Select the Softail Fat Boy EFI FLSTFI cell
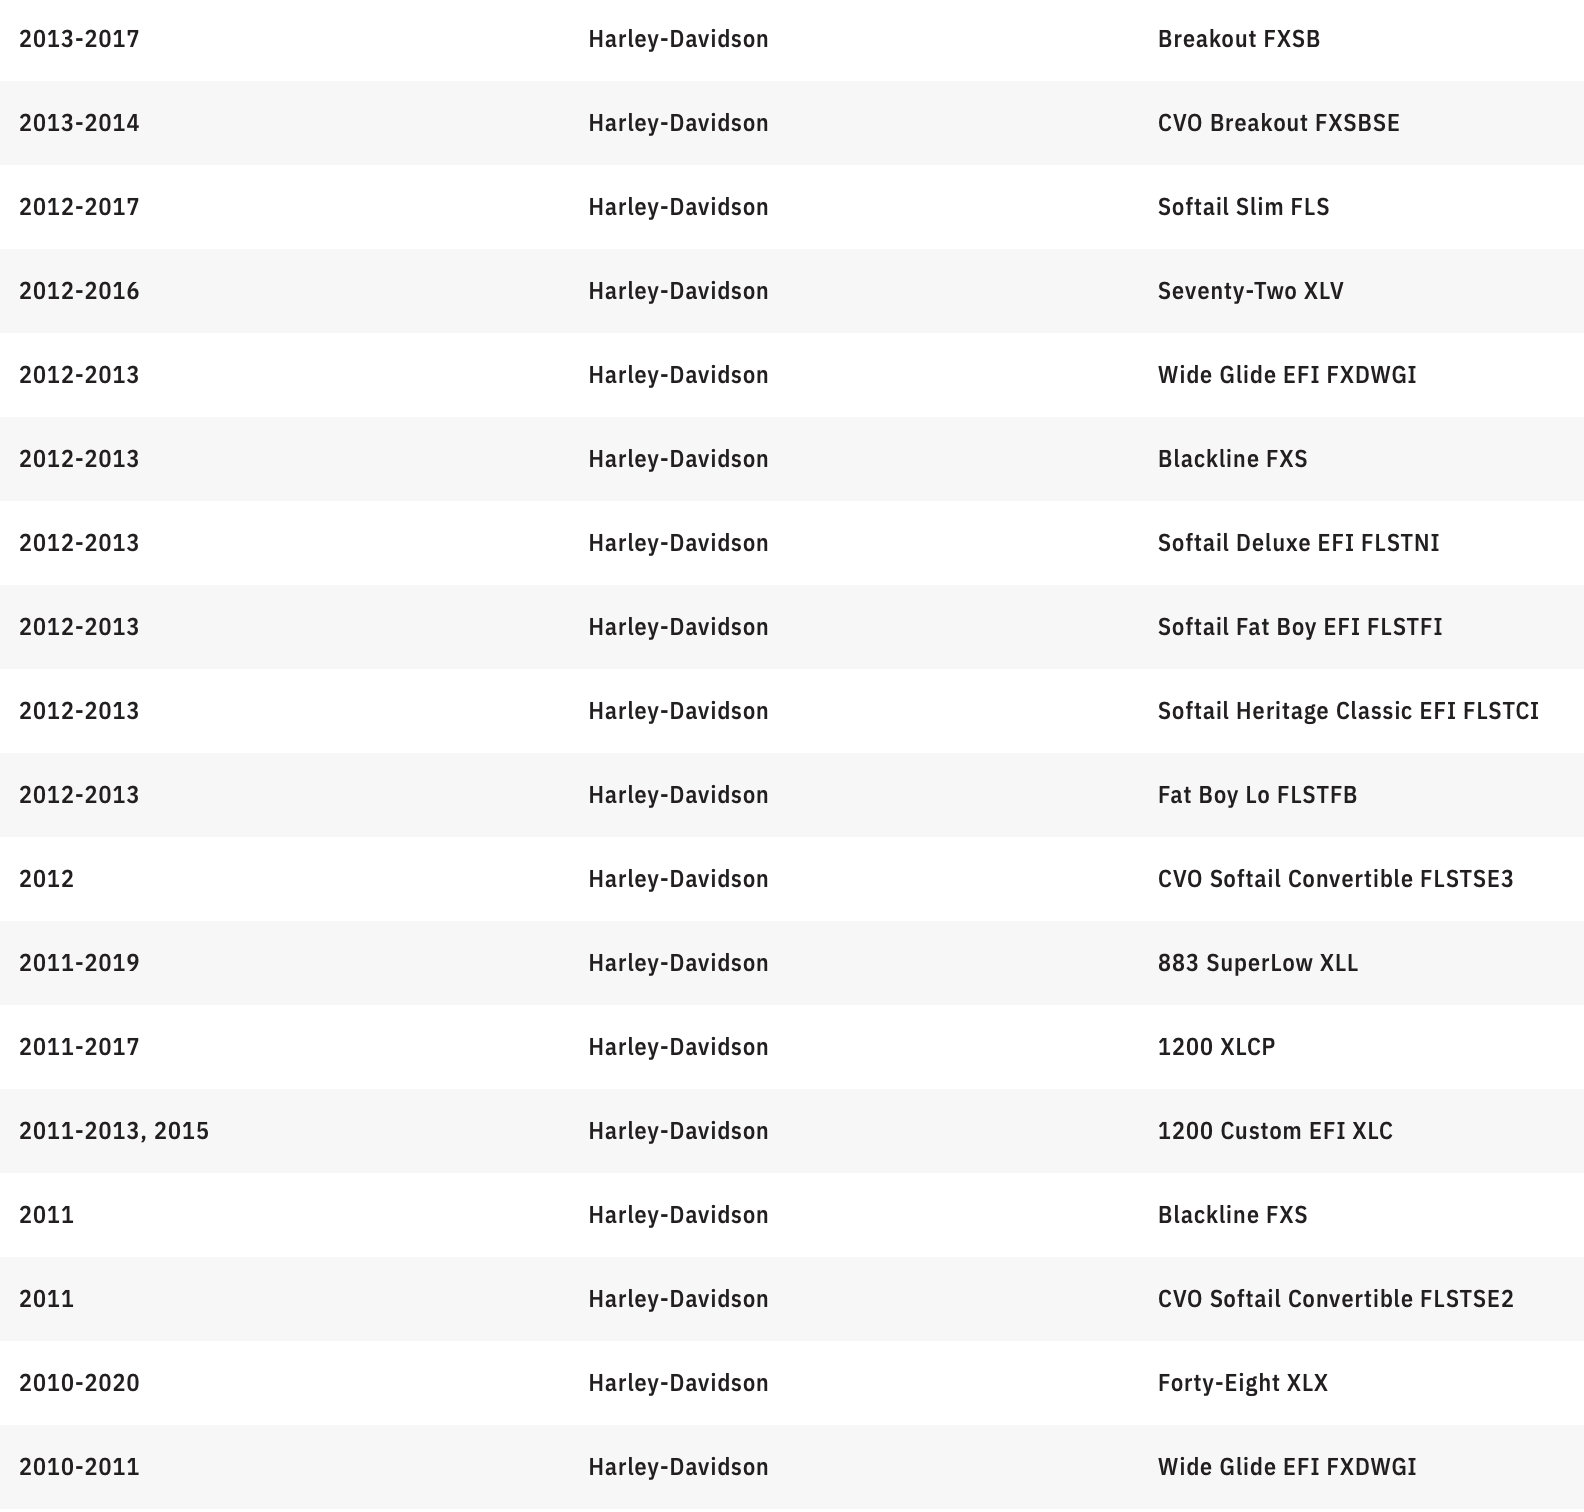This screenshot has width=1584, height=1512. click(1299, 627)
